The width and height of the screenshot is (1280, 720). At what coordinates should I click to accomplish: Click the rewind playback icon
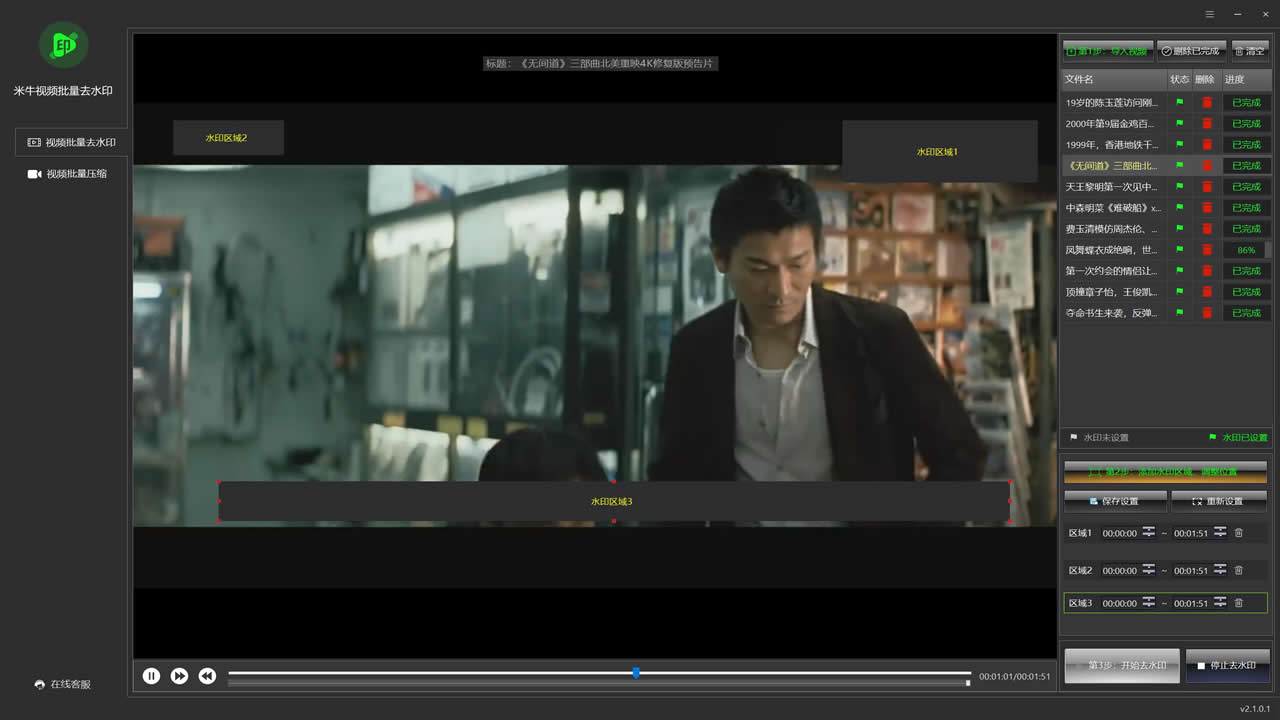(x=207, y=676)
